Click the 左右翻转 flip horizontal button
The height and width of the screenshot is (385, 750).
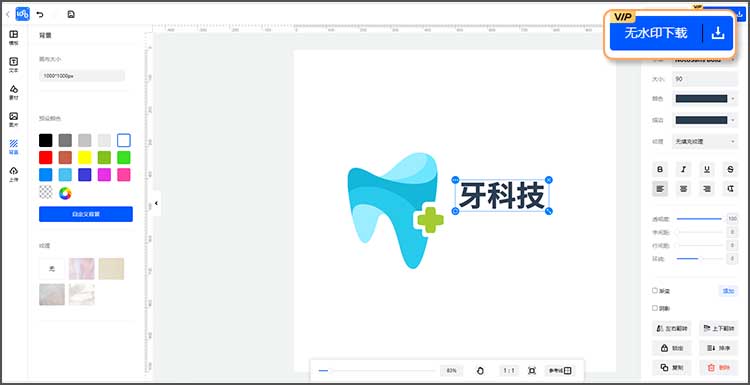click(672, 329)
